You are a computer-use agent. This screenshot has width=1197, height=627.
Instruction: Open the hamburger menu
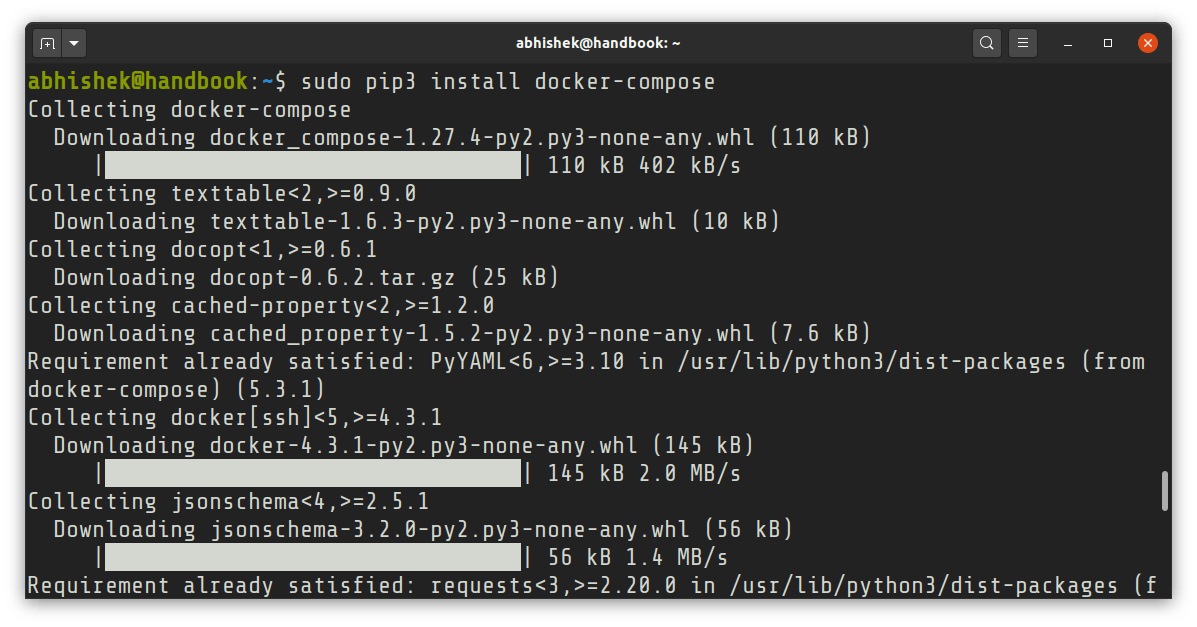pyautogui.click(x=1022, y=43)
